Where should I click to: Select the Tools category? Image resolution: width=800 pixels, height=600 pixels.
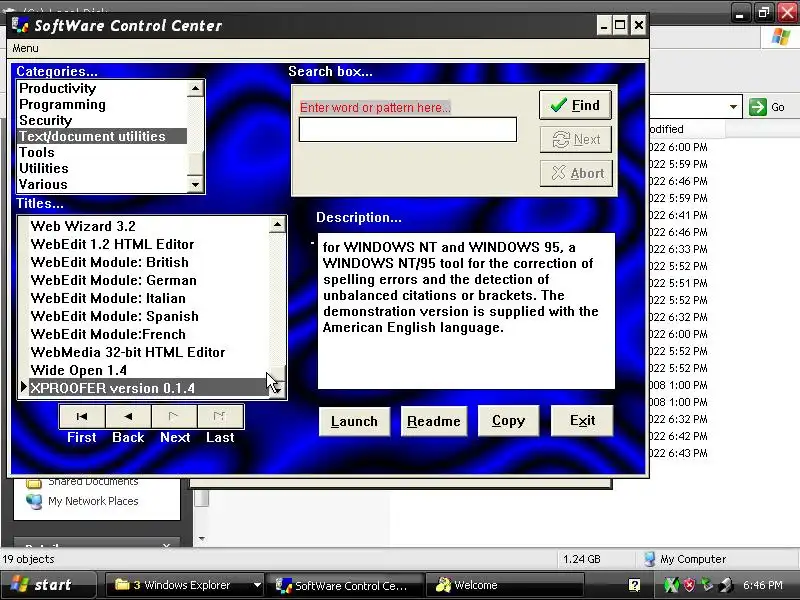[x=102, y=153]
